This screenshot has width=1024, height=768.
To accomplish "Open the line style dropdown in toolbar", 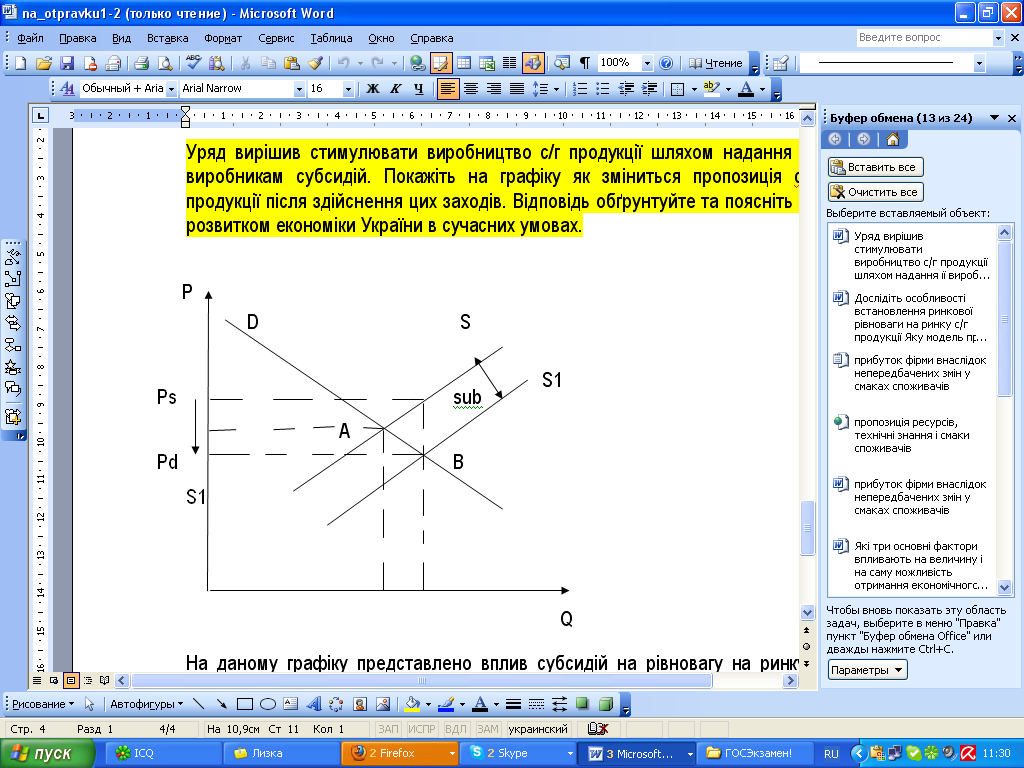I will [x=979, y=63].
